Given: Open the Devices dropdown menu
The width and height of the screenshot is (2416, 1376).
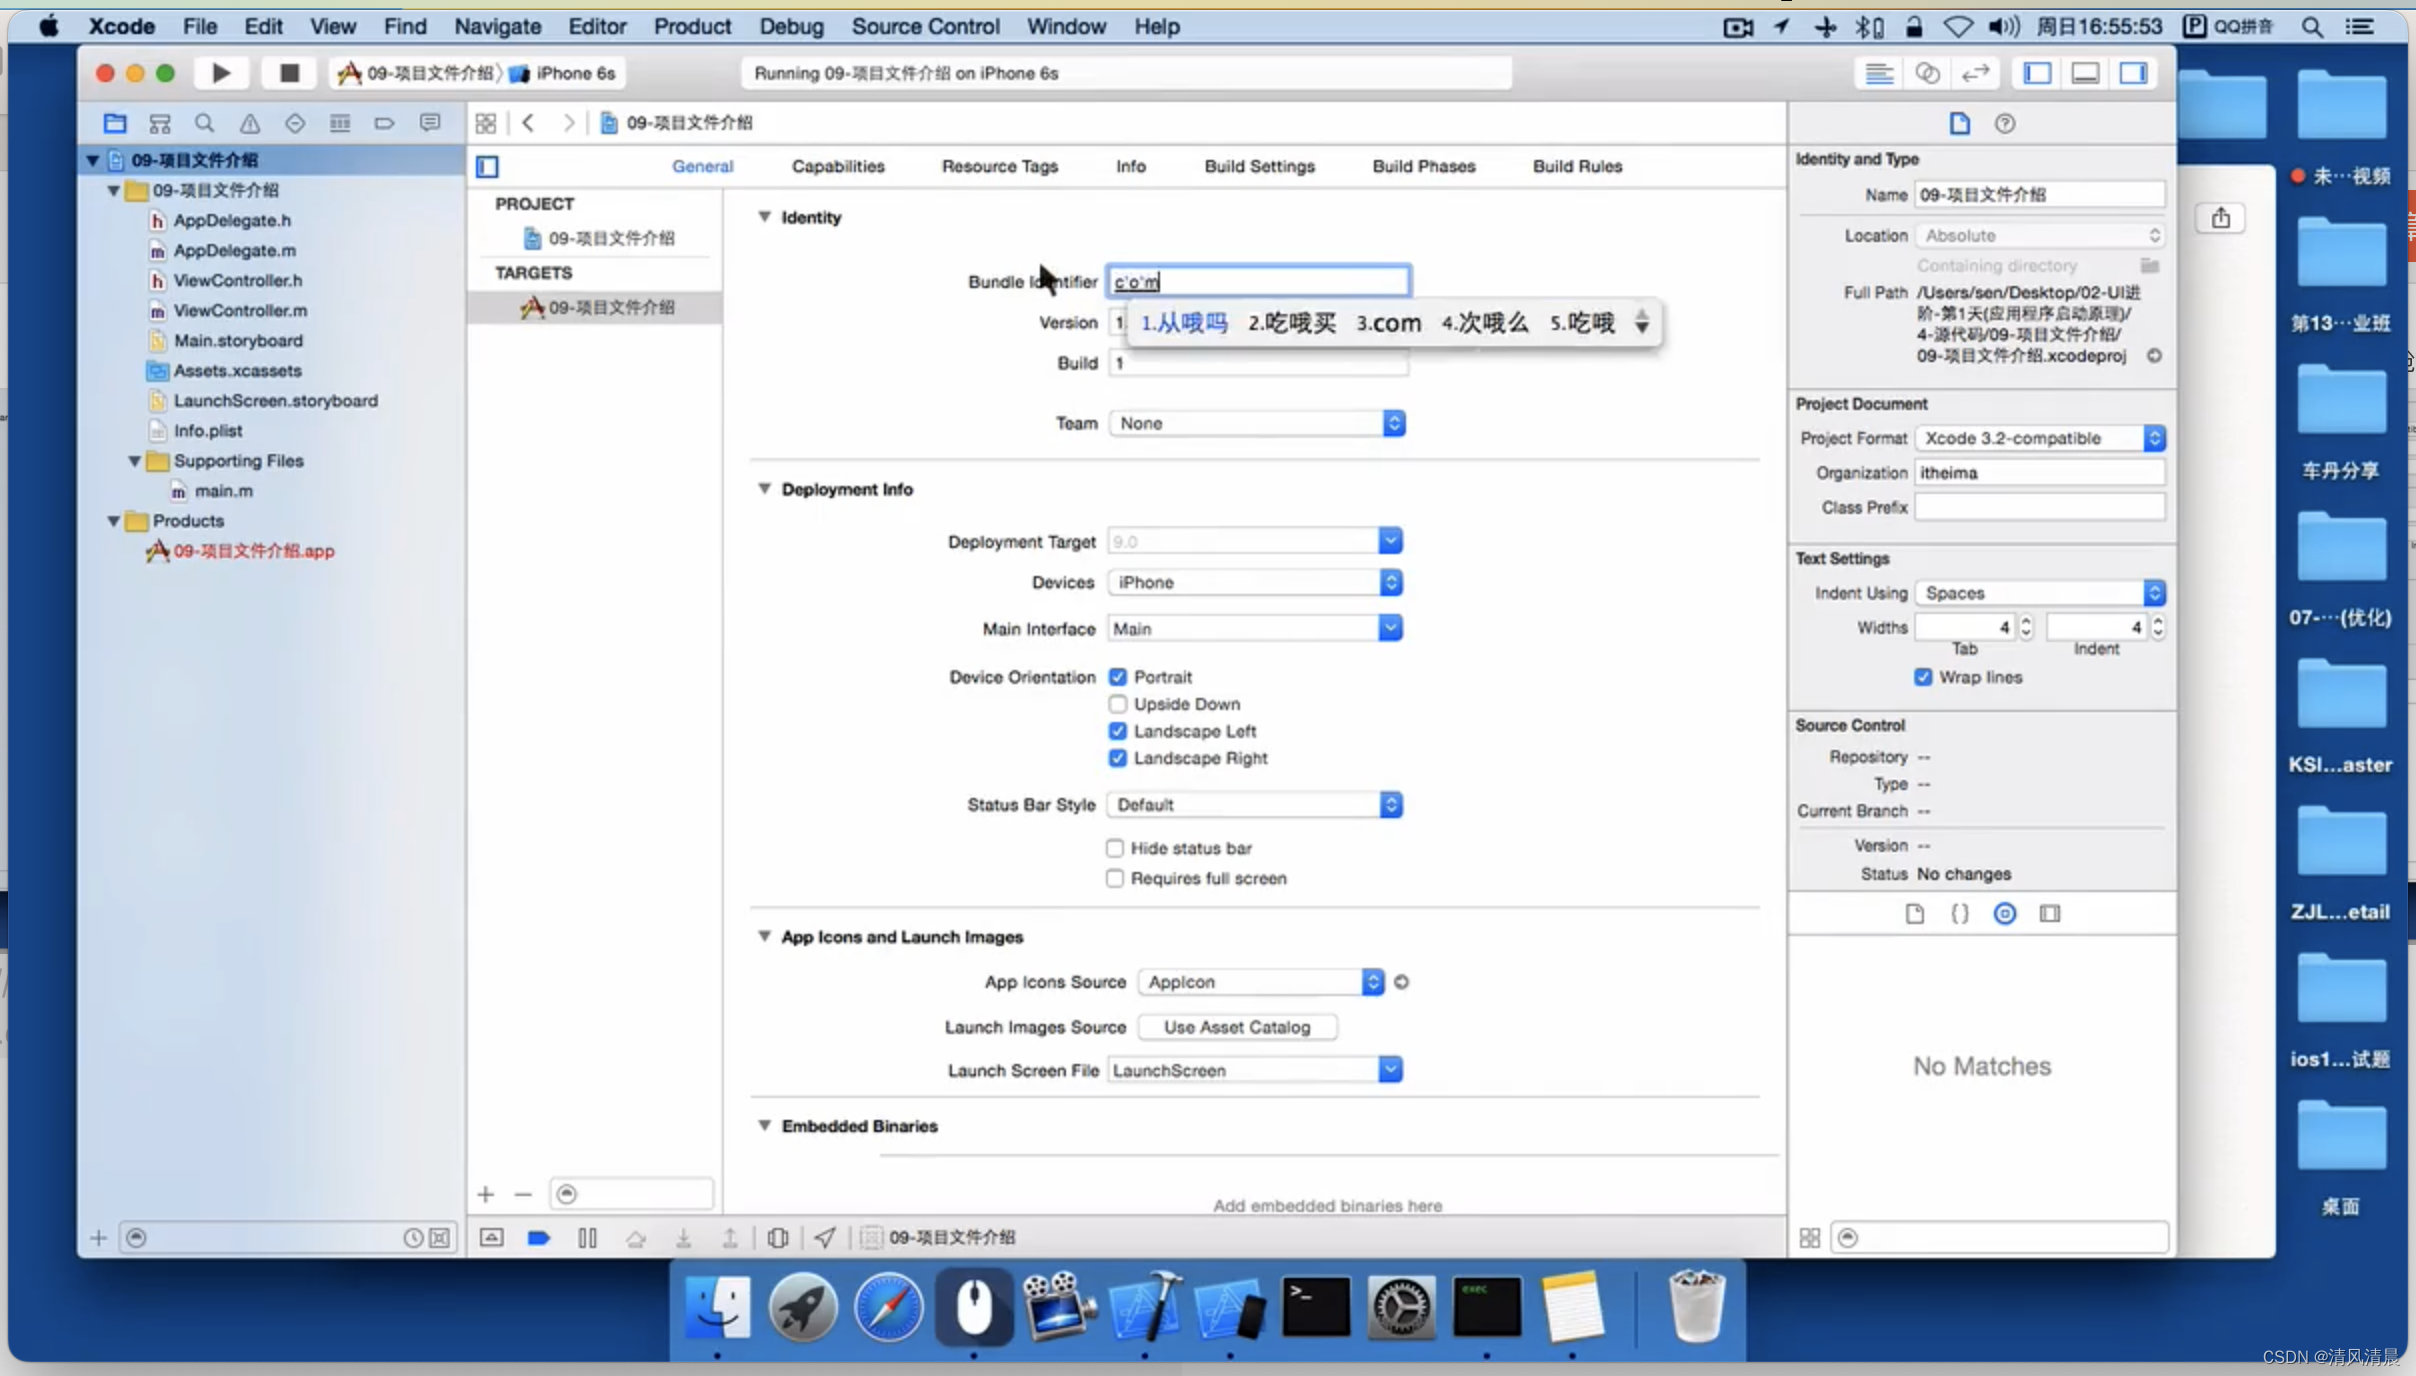Looking at the screenshot, I should click(1391, 583).
